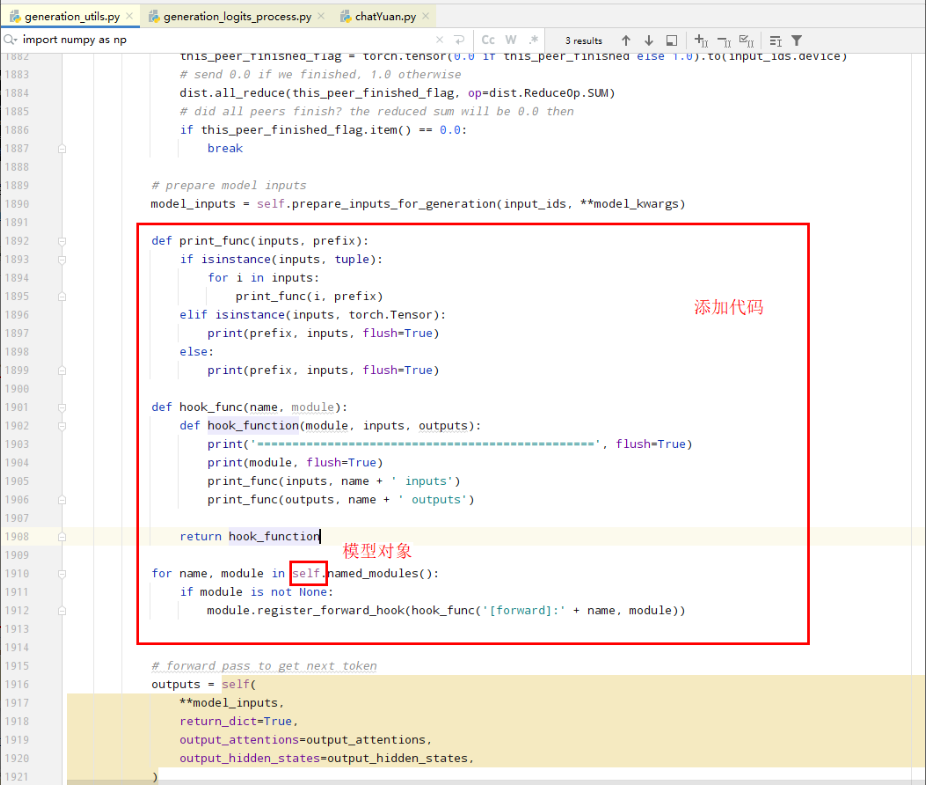Collapse print_func definition at line 1892

pos(62,241)
